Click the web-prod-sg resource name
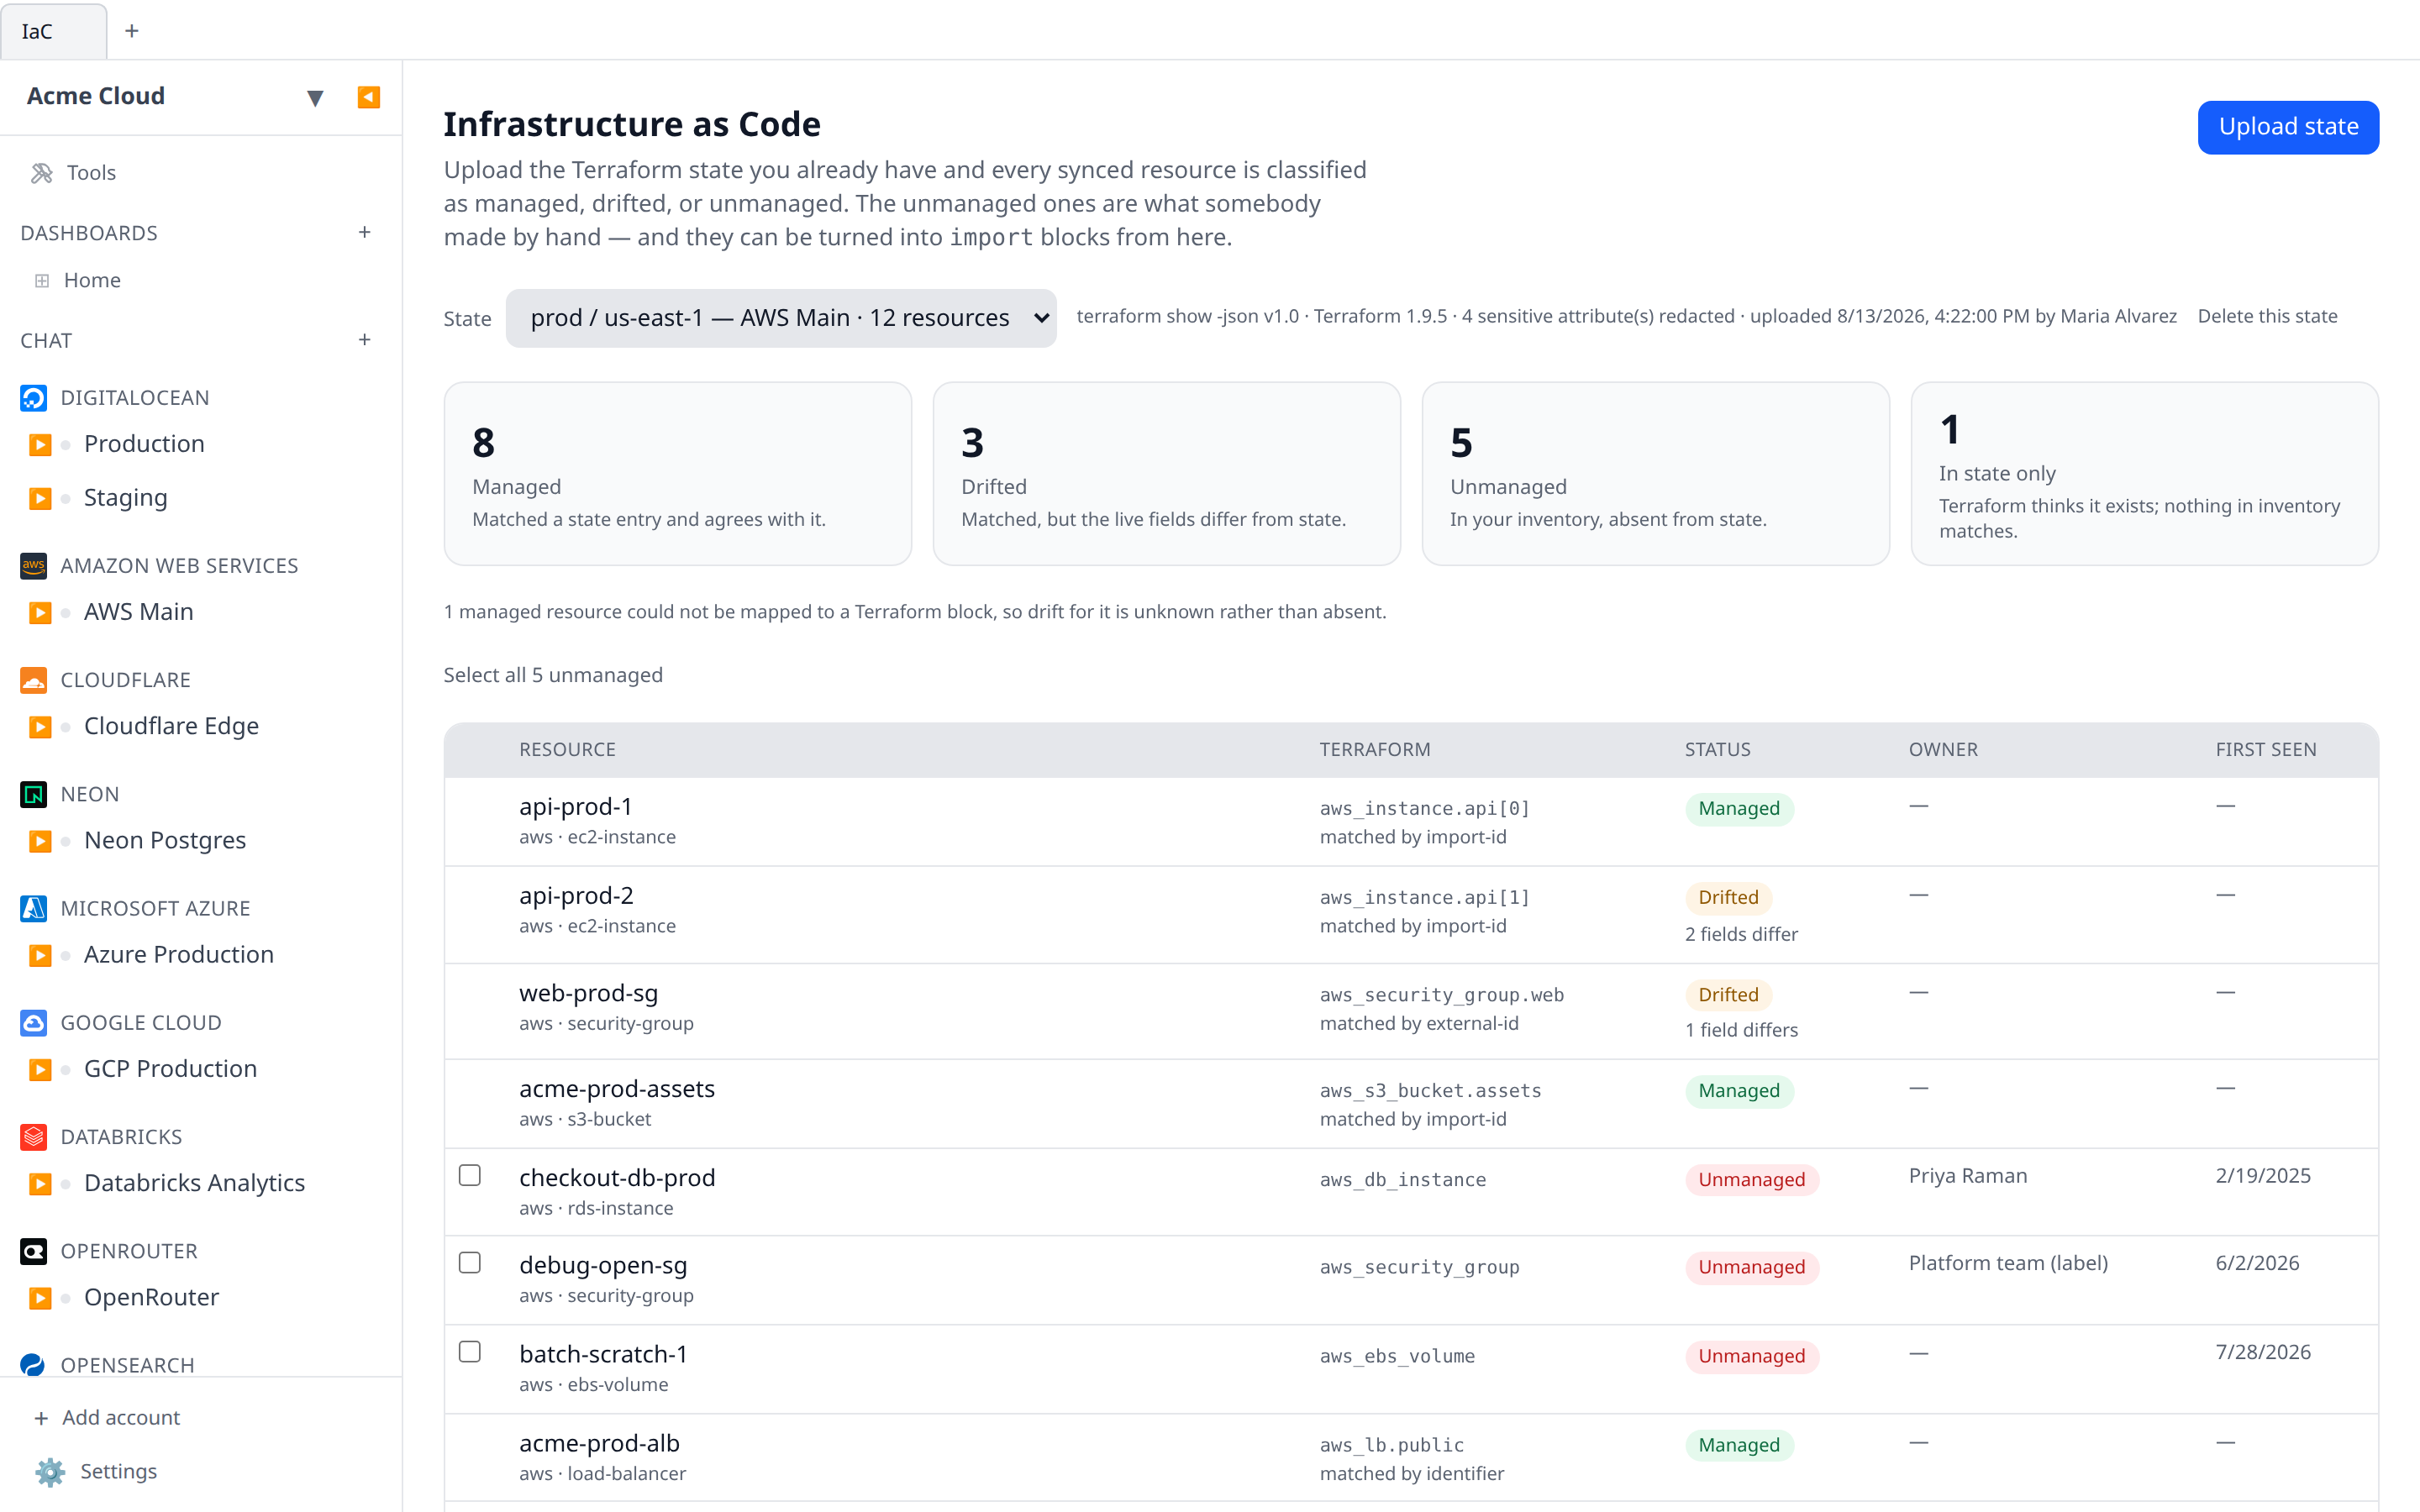This screenshot has height=1512, width=2420. (x=588, y=993)
